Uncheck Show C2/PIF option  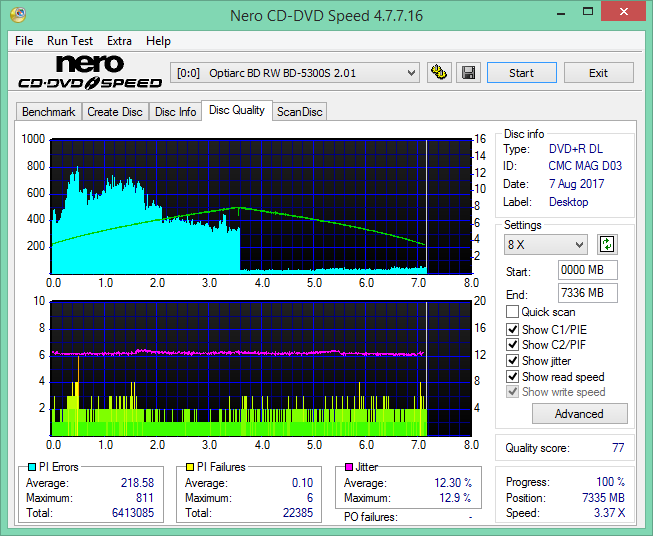click(512, 345)
